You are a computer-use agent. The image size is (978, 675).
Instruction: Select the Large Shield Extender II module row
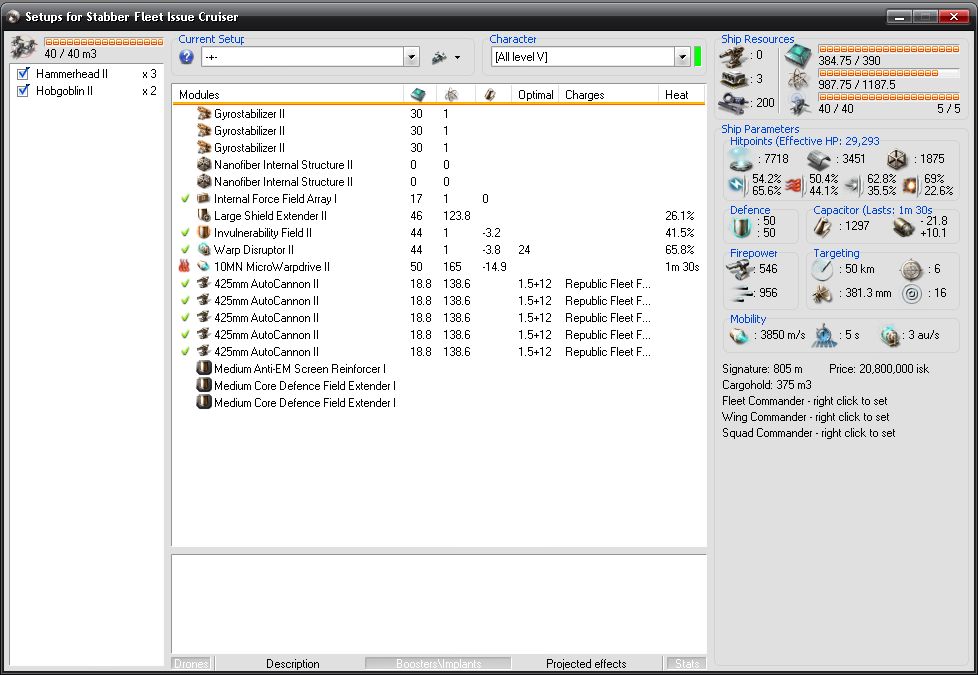[438, 216]
